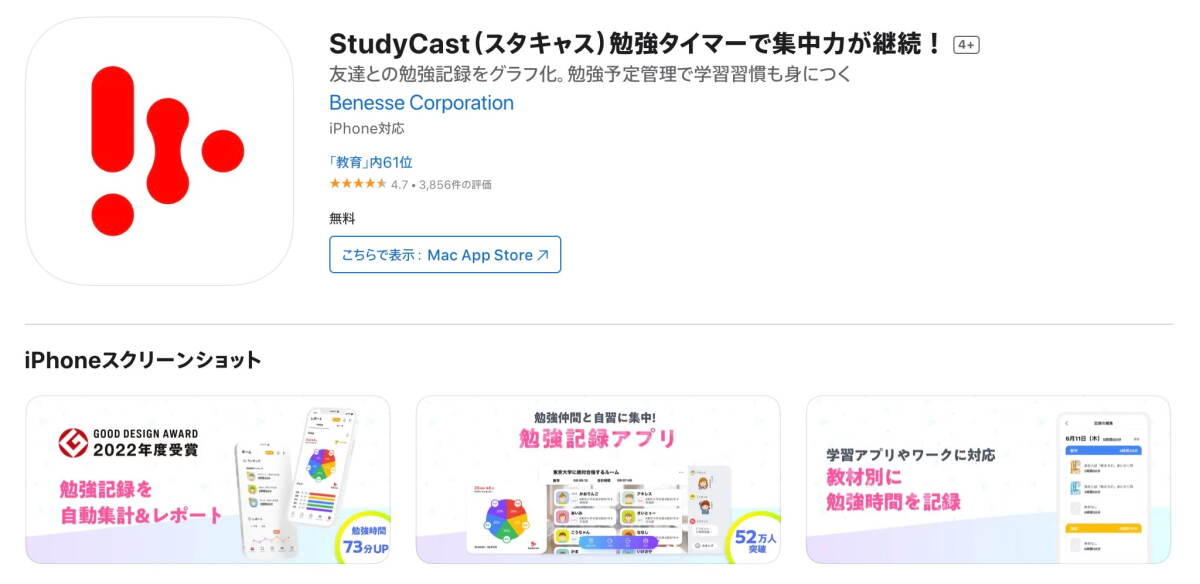Click アキレス's avatar icon
Image resolution: width=1200 pixels, height=584 pixels.
[x=628, y=495]
